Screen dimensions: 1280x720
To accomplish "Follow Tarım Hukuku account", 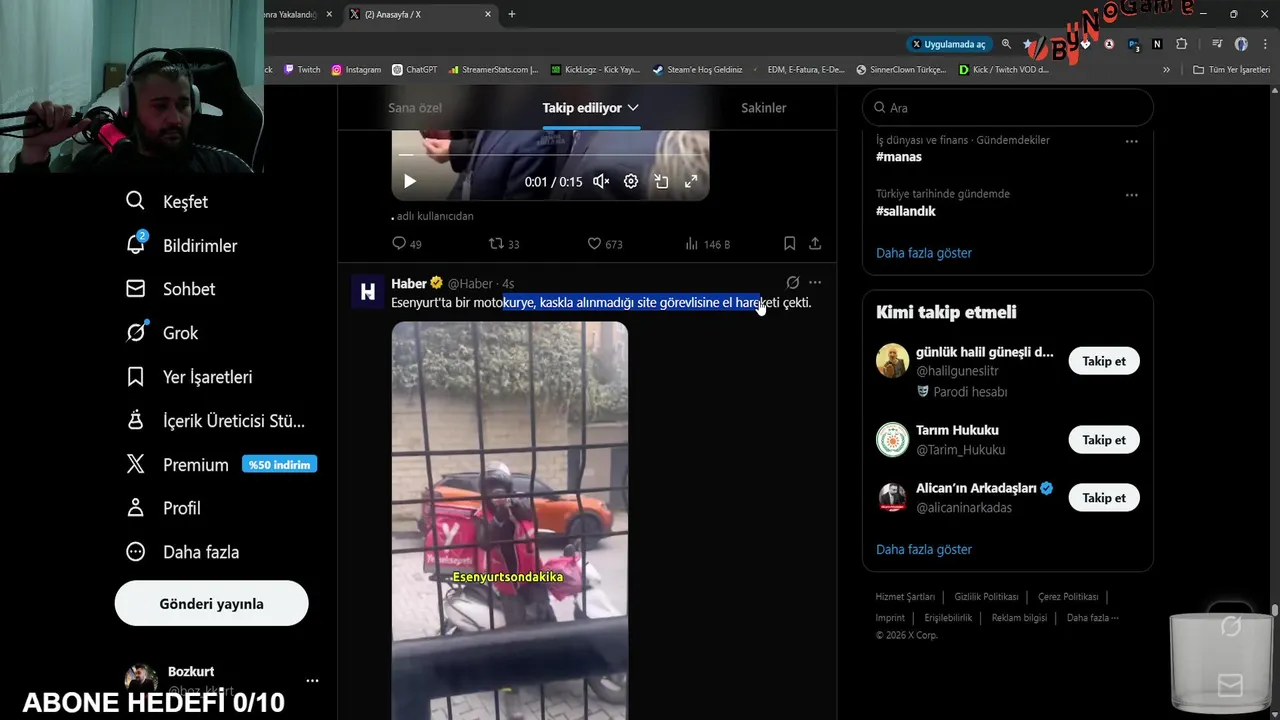I will coord(1104,440).
